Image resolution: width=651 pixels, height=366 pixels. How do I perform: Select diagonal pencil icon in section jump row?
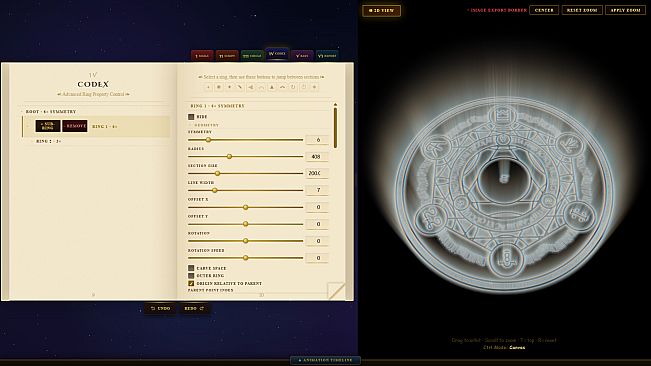point(240,87)
